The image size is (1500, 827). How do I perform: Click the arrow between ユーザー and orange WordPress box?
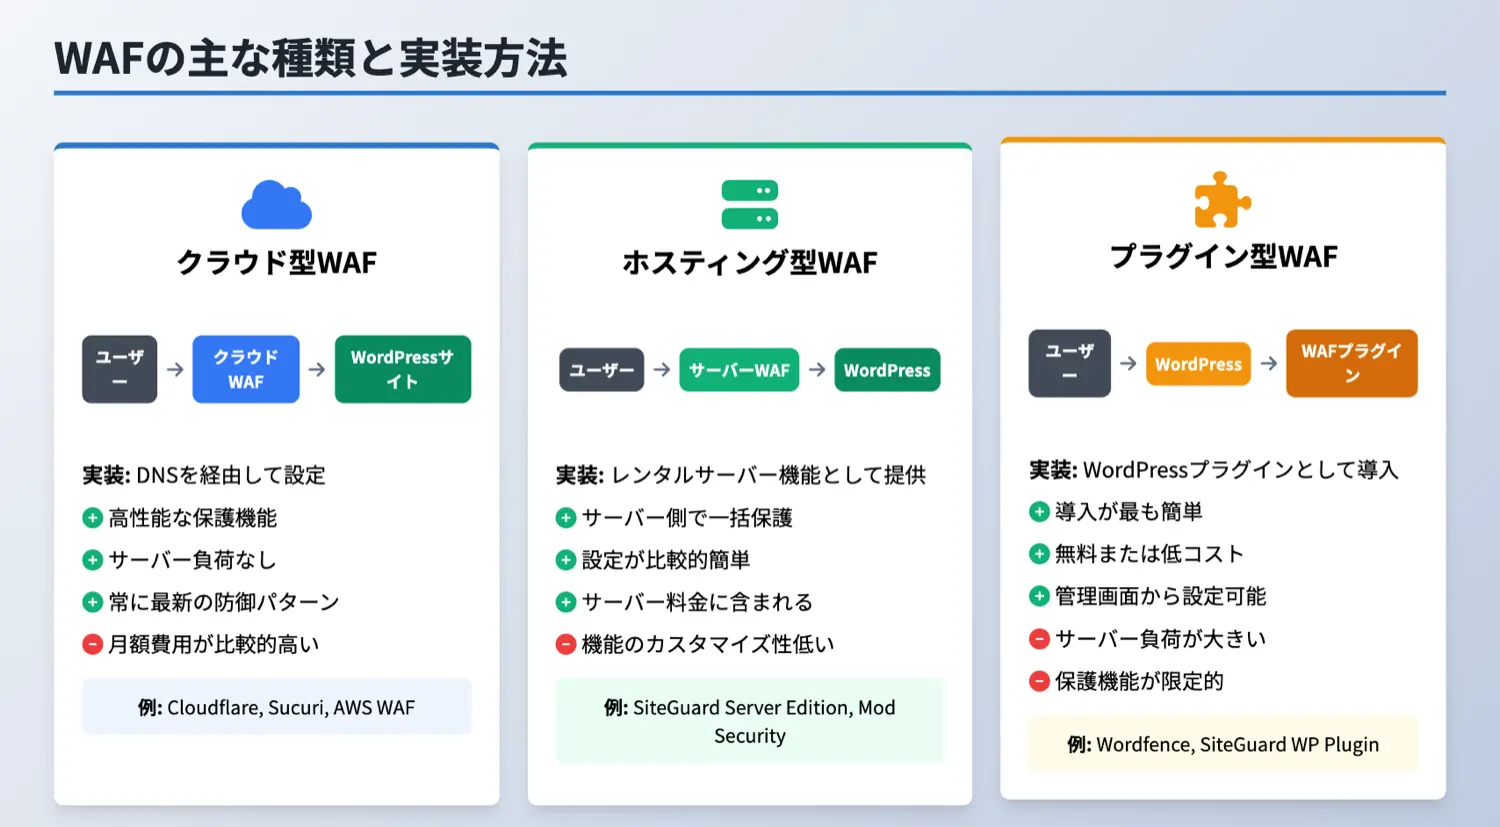pyautogui.click(x=1128, y=363)
